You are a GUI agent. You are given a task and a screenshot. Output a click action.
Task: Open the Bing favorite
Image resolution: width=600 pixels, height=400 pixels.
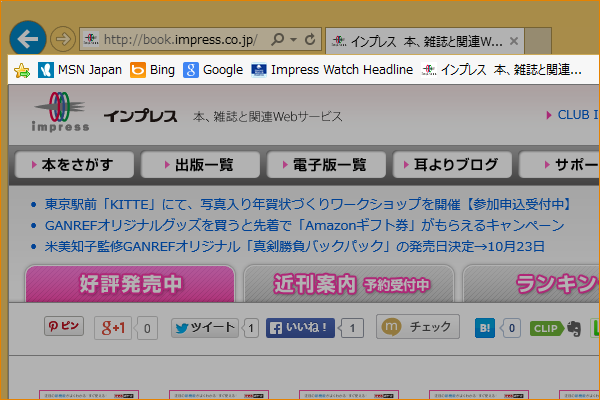point(152,70)
